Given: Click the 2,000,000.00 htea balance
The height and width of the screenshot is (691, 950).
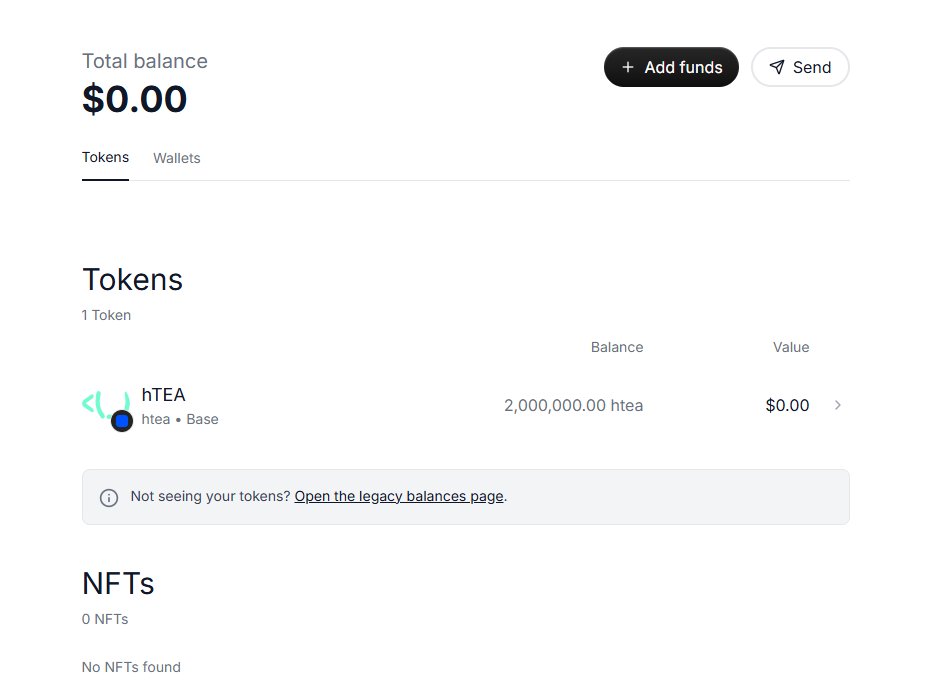Looking at the screenshot, I should click(573, 405).
